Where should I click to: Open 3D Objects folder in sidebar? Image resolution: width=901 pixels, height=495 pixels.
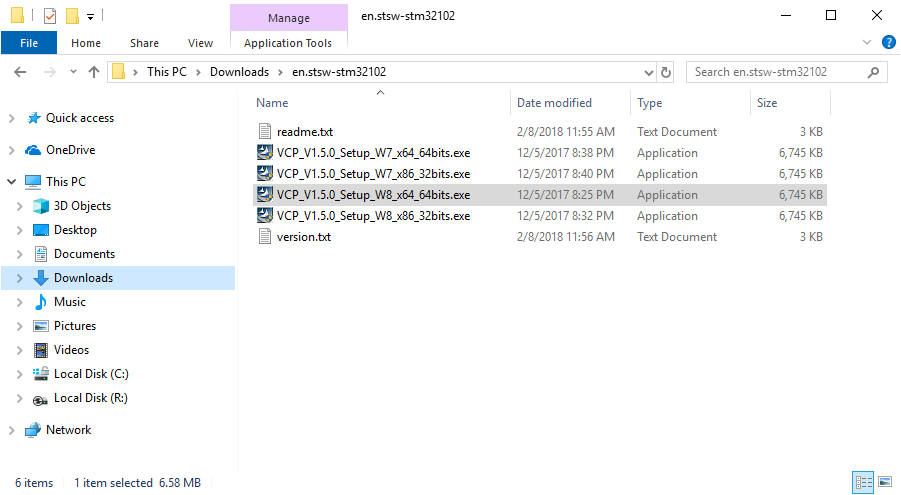pos(82,206)
